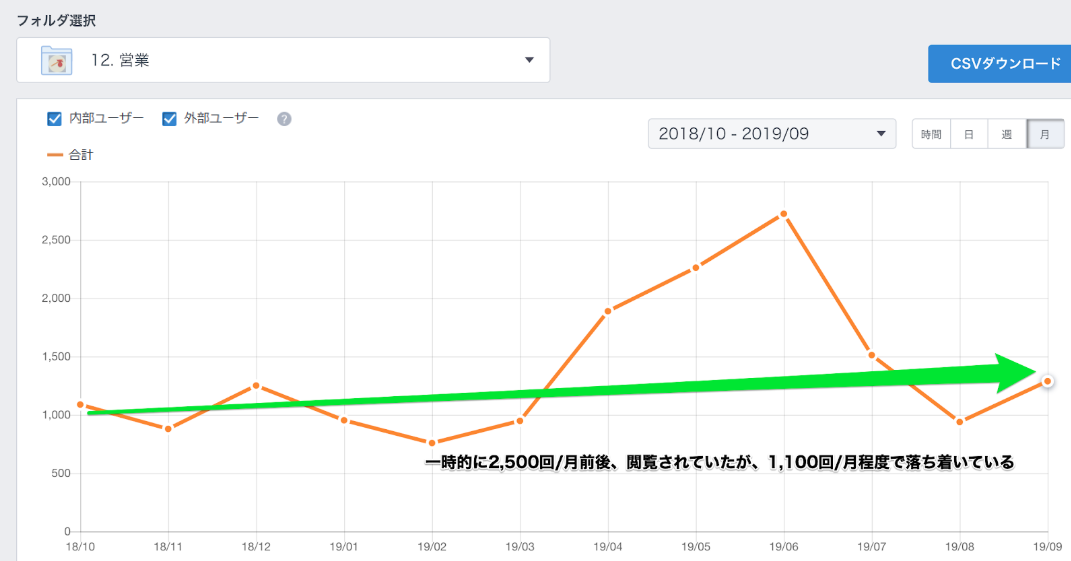Click the lowest data point at 19/02

coord(432,443)
